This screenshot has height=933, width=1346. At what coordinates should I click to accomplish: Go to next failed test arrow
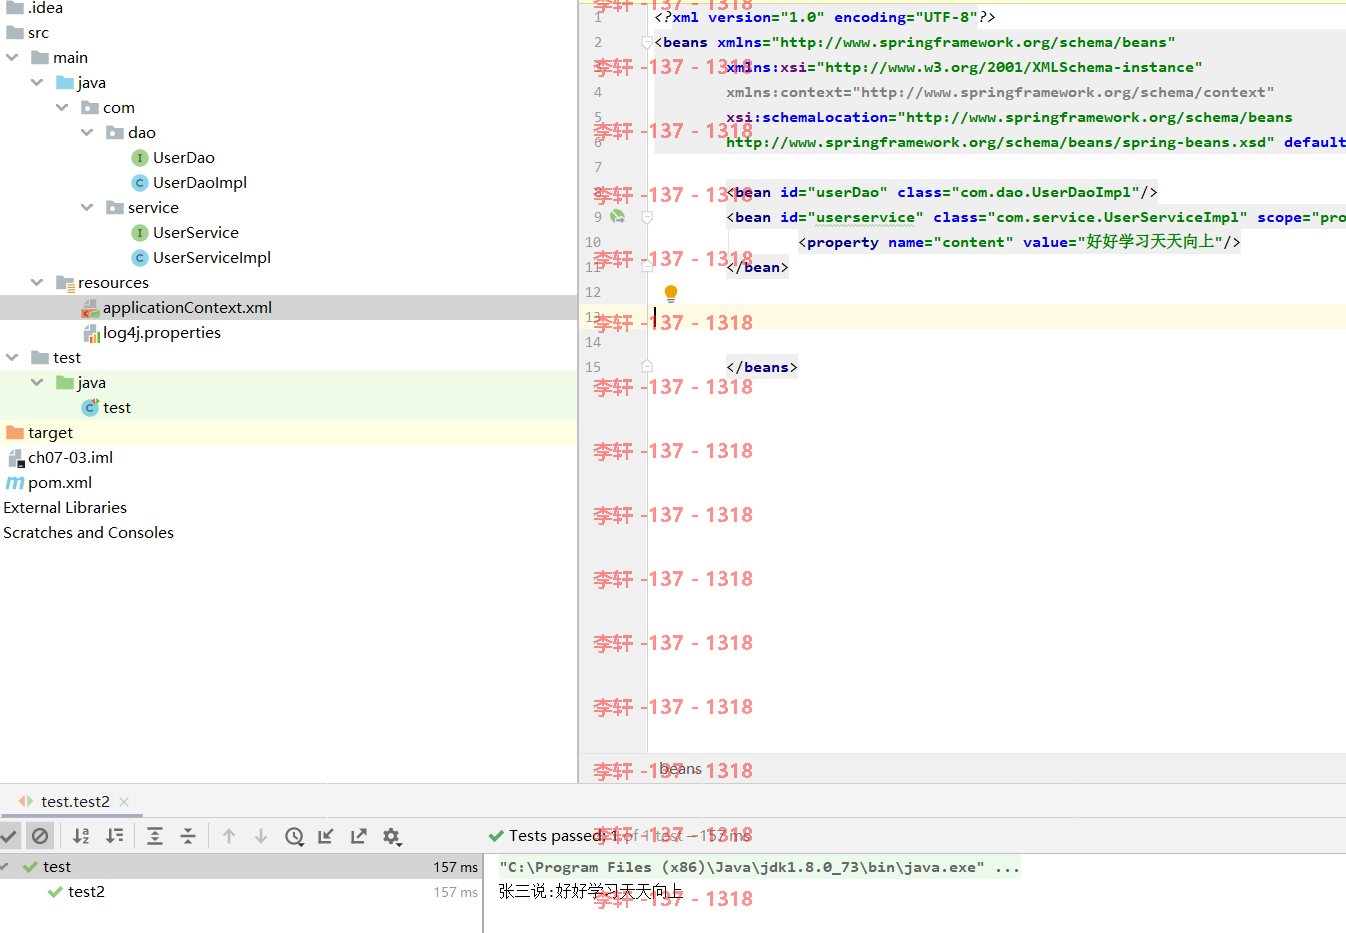point(261,836)
